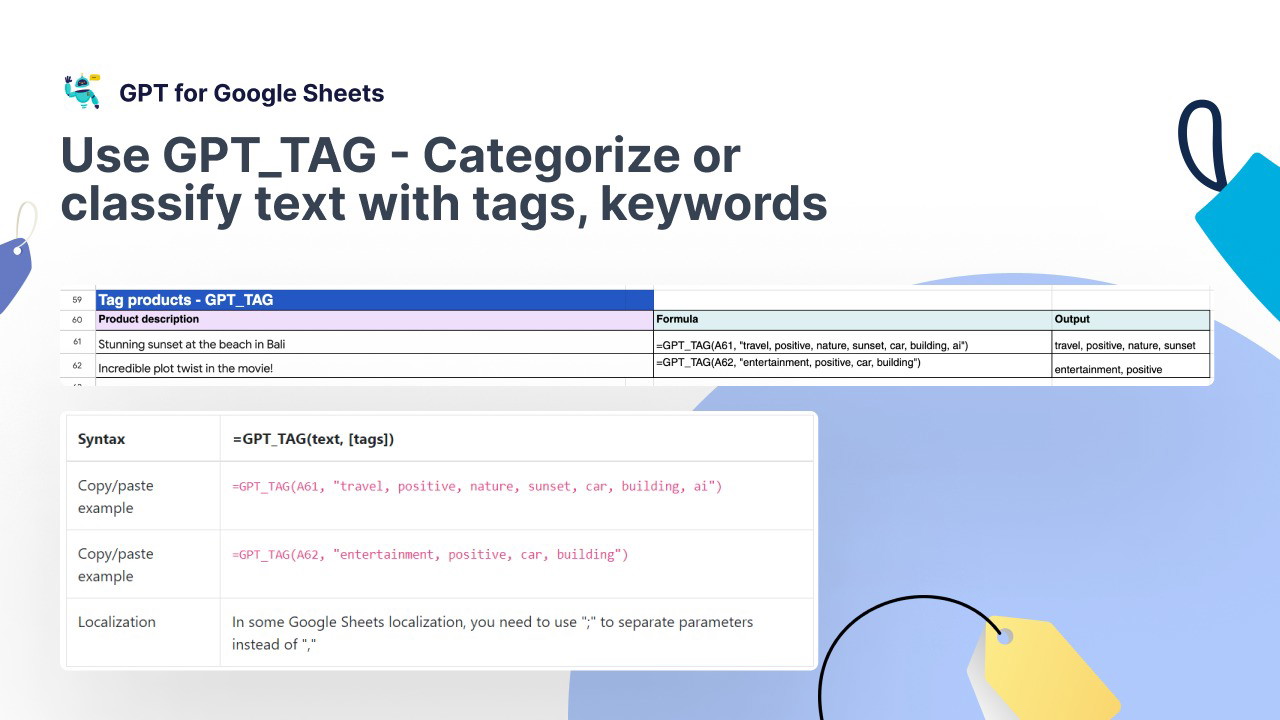Click the GPT for Google Sheets title

pyautogui.click(x=251, y=93)
